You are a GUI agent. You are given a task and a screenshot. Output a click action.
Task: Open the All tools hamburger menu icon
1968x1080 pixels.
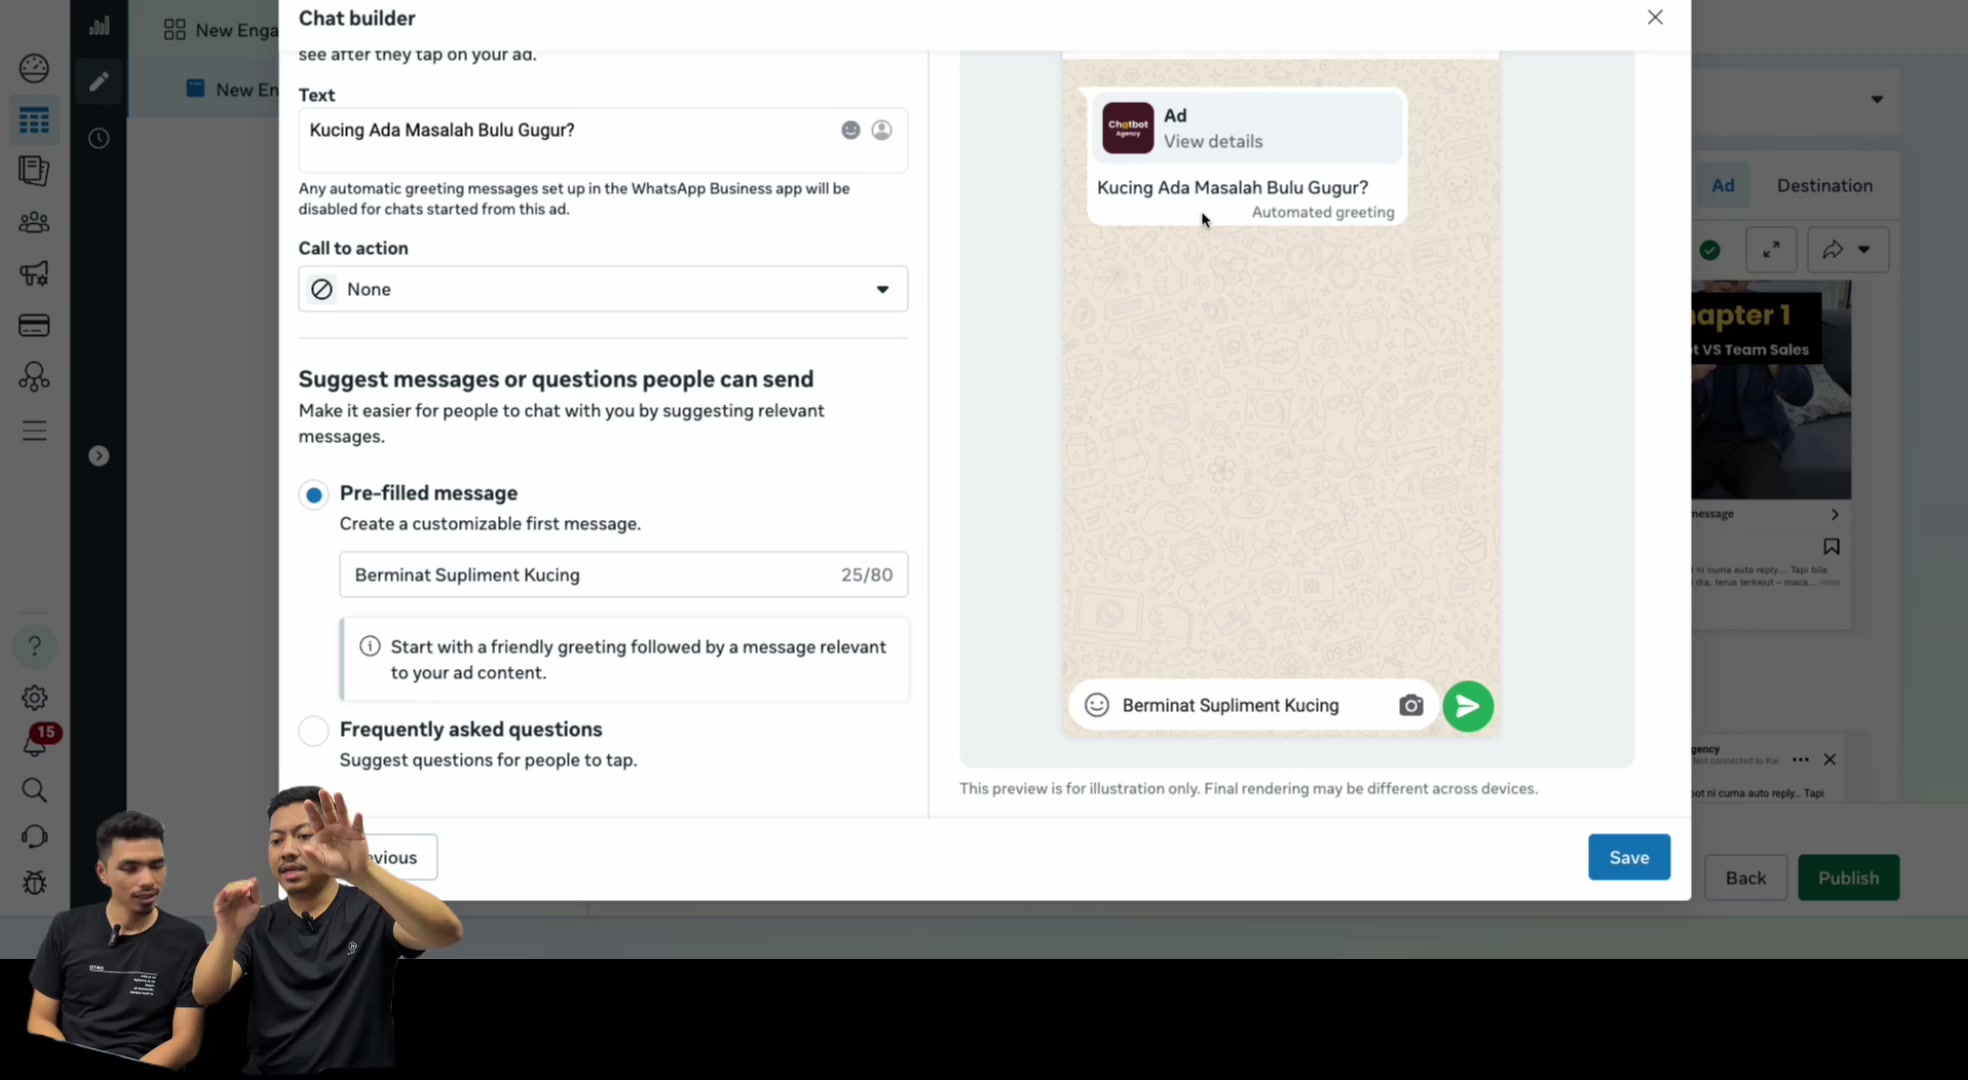(x=34, y=431)
